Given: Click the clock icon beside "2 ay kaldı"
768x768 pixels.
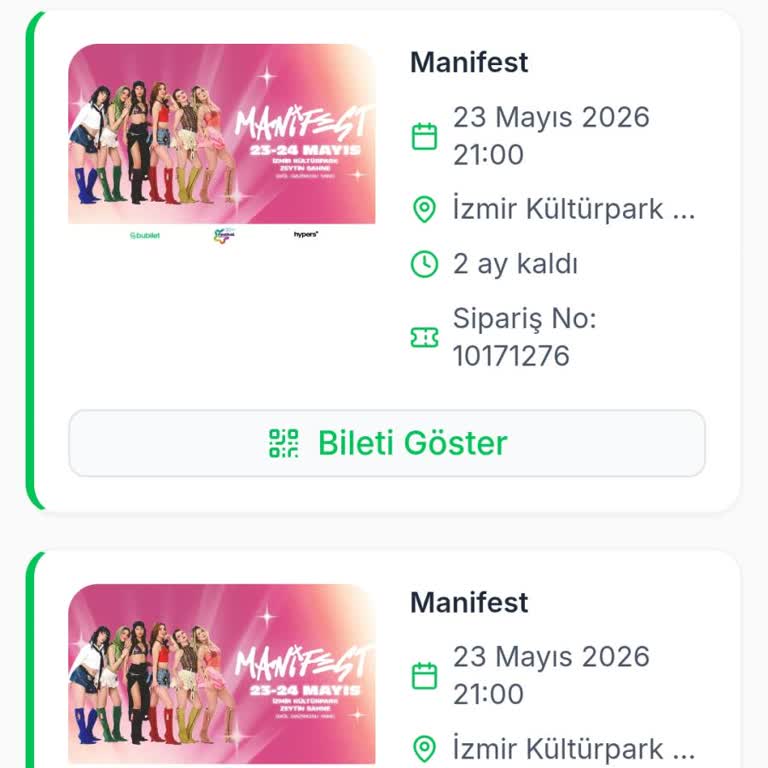Looking at the screenshot, I should pos(425,264).
